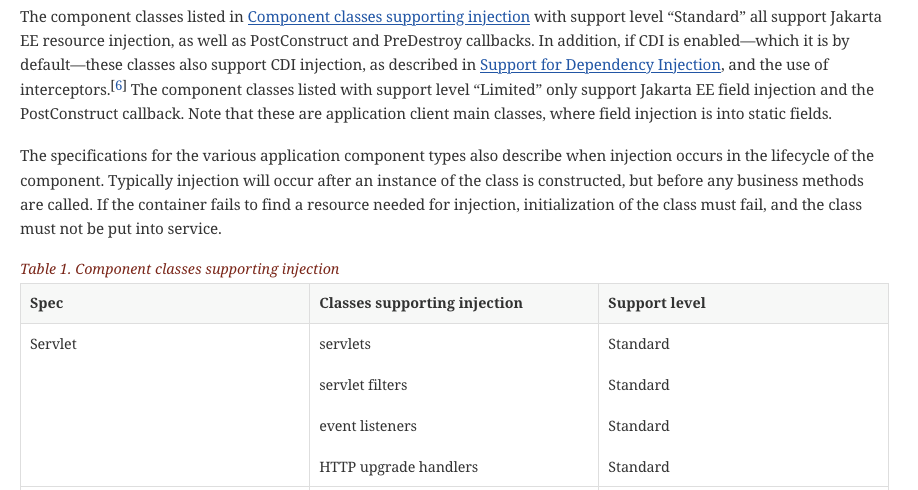Click Standard level for HTTP upgrade handlers
918x490 pixels.
pos(638,467)
